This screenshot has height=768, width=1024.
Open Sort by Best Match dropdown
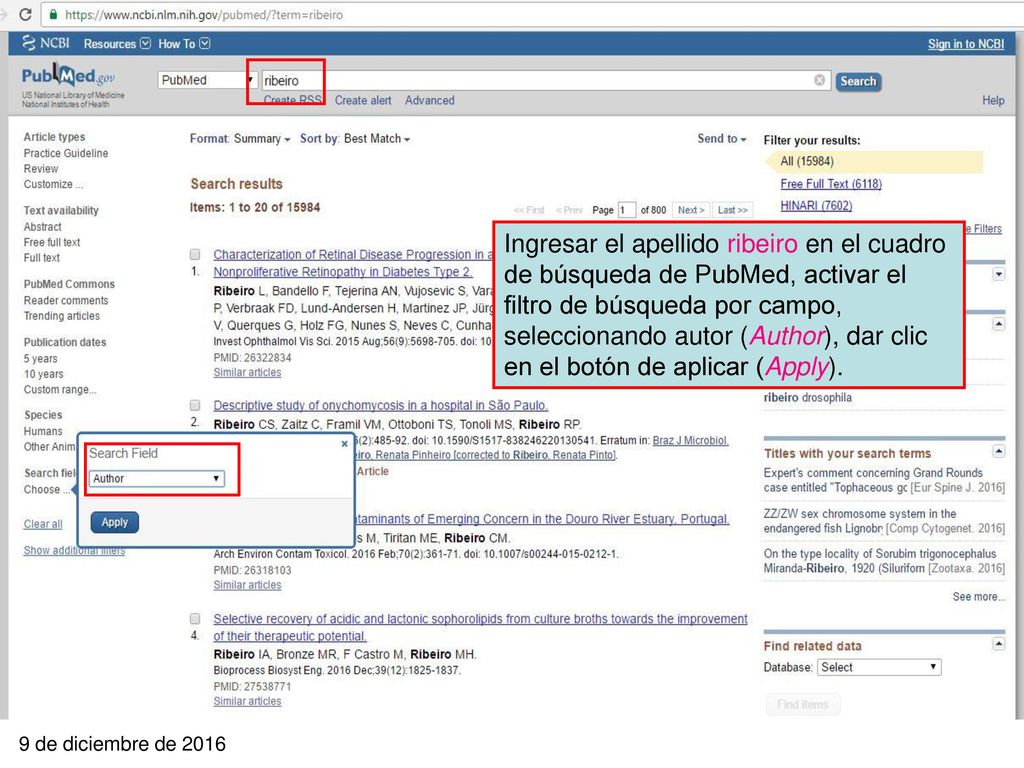(x=355, y=138)
